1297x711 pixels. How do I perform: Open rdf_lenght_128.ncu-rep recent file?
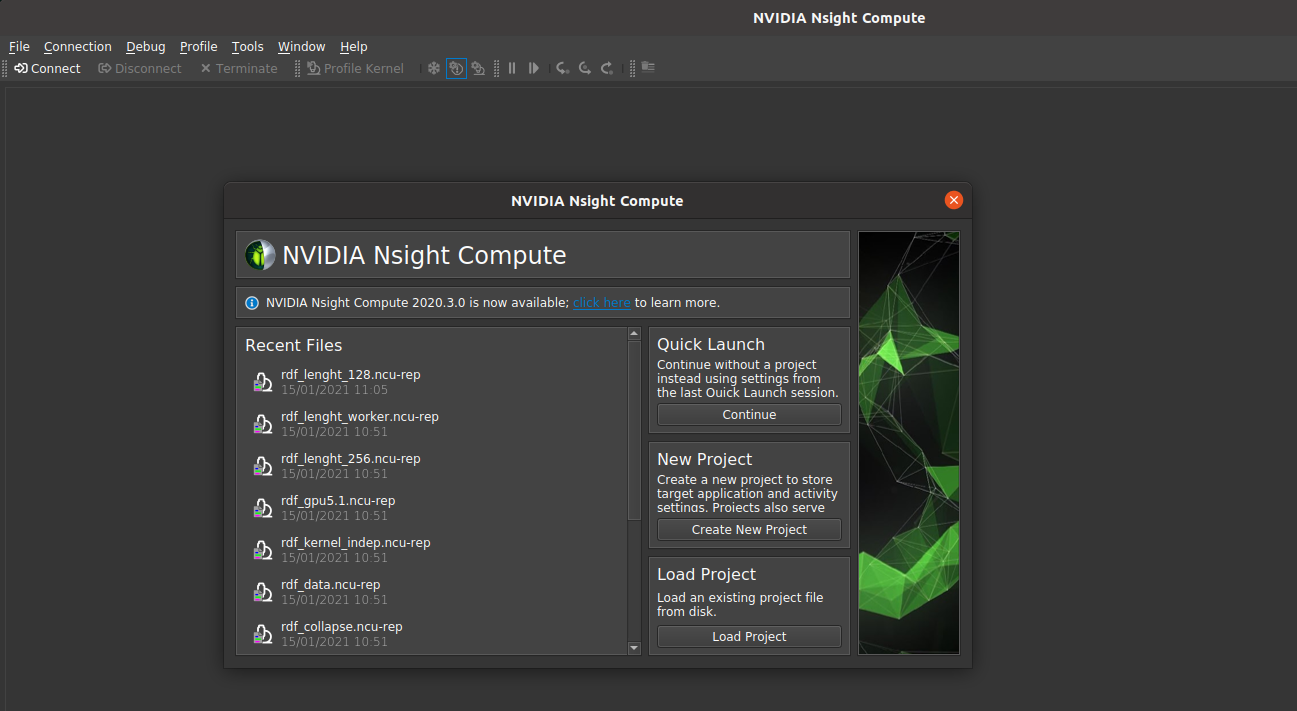(x=350, y=375)
